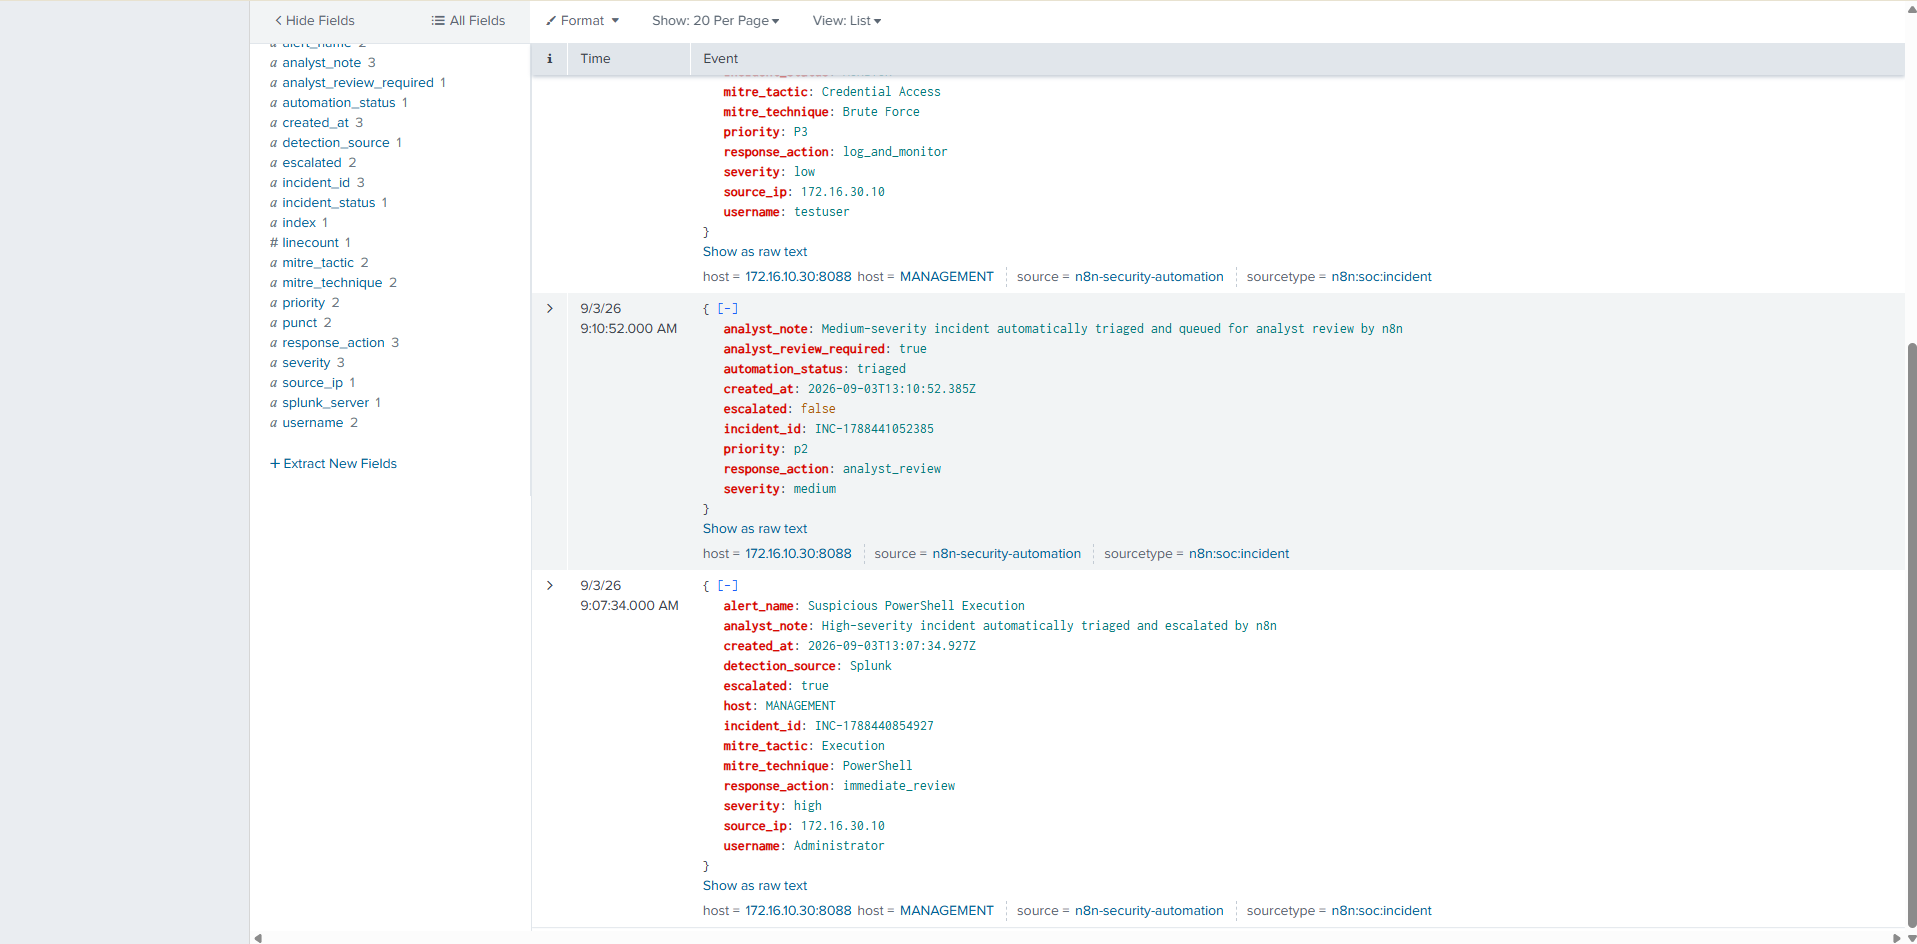The height and width of the screenshot is (944, 1917).
Task: Click the horizontal scrollbar left arrow
Action: [x=258, y=938]
